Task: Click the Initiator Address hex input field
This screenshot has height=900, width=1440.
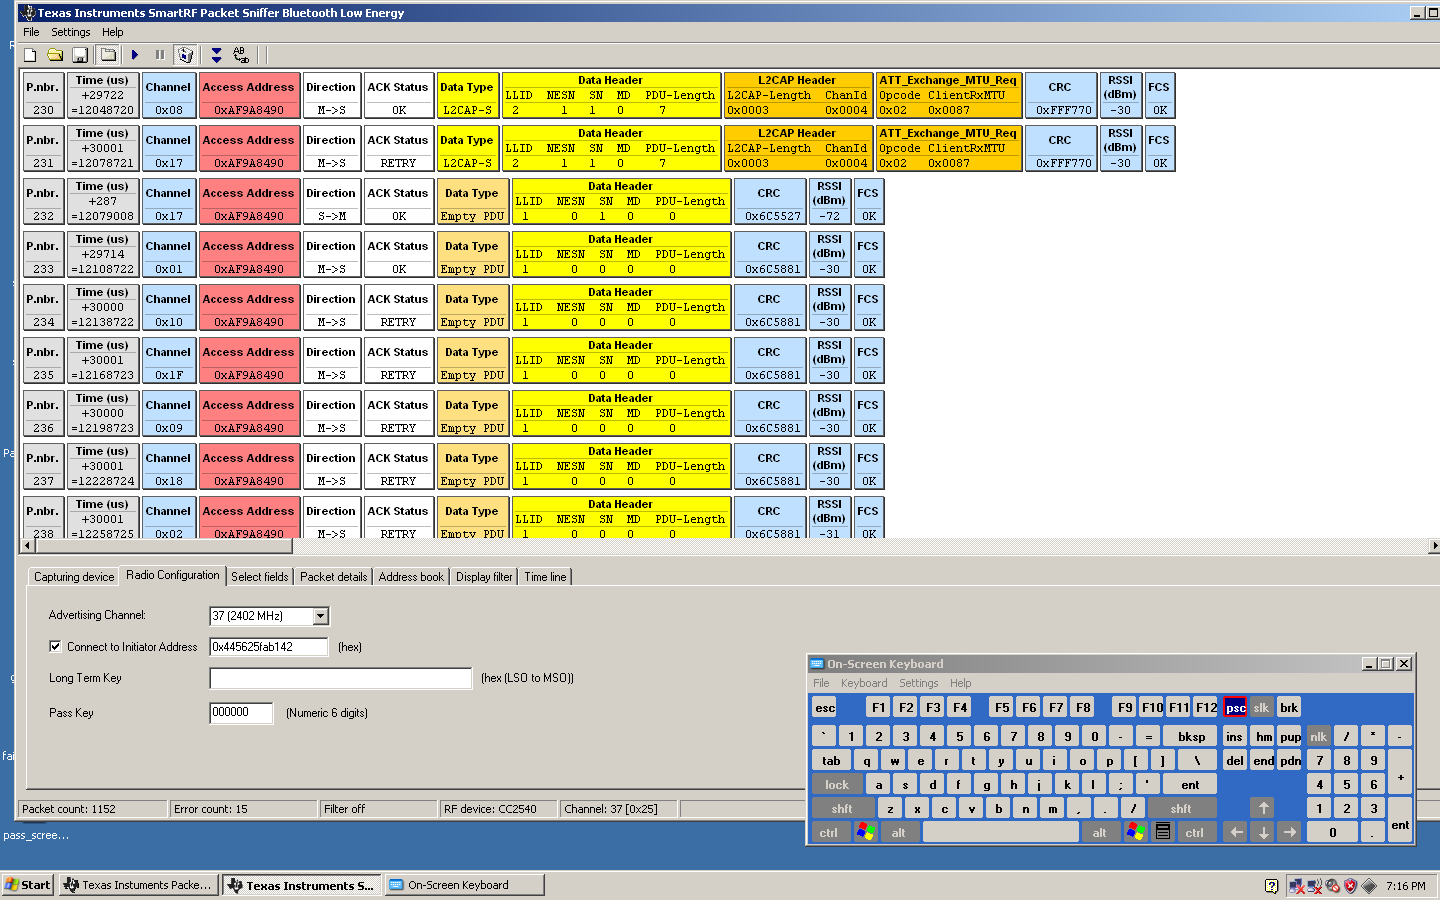Action: [x=269, y=647]
